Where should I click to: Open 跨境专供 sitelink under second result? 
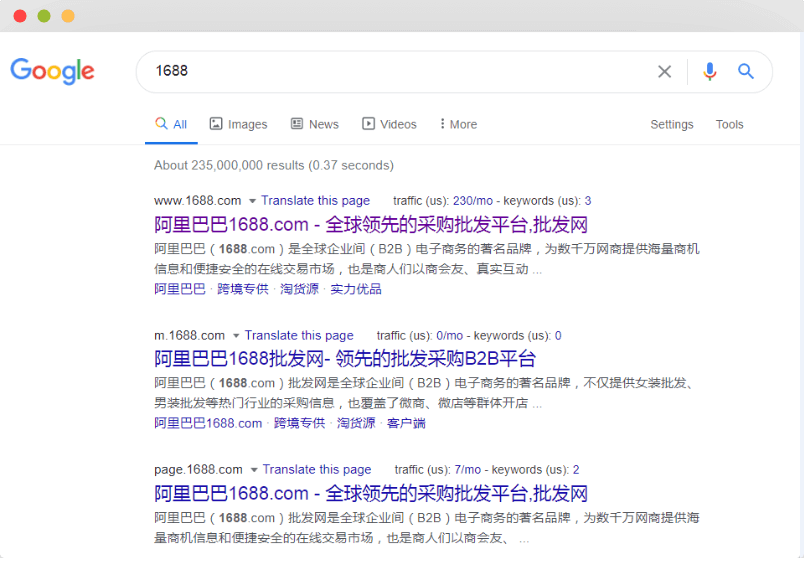[299, 423]
